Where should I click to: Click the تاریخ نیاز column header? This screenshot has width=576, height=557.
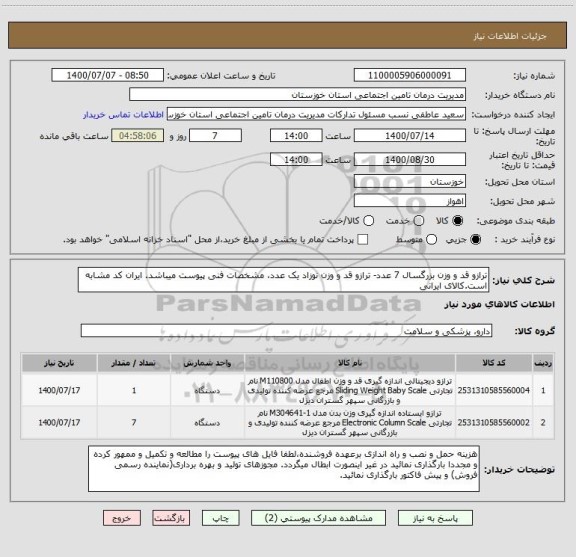(59, 363)
